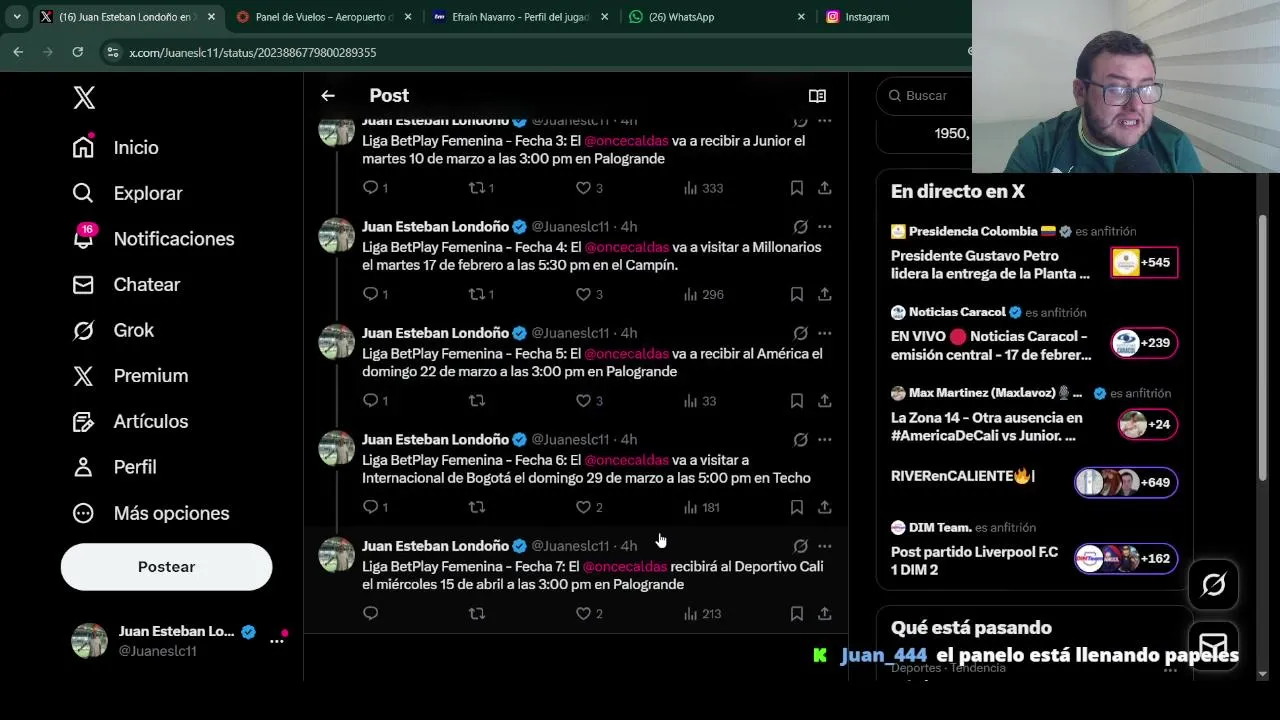
Task: Reply to the Fecha 7 Deportivo Cali post
Action: click(371, 613)
